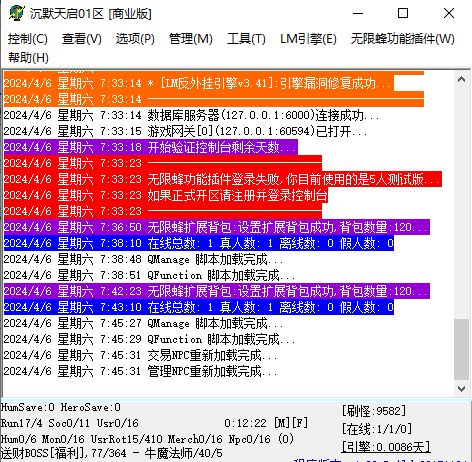
Task: Select the 管理NPC重新加载完成 log line
Action: (x=140, y=371)
